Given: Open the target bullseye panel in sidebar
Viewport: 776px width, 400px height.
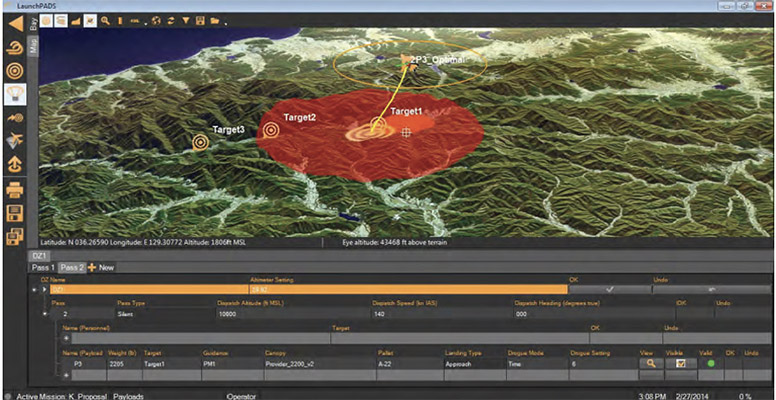Looking at the screenshot, I should (x=15, y=71).
